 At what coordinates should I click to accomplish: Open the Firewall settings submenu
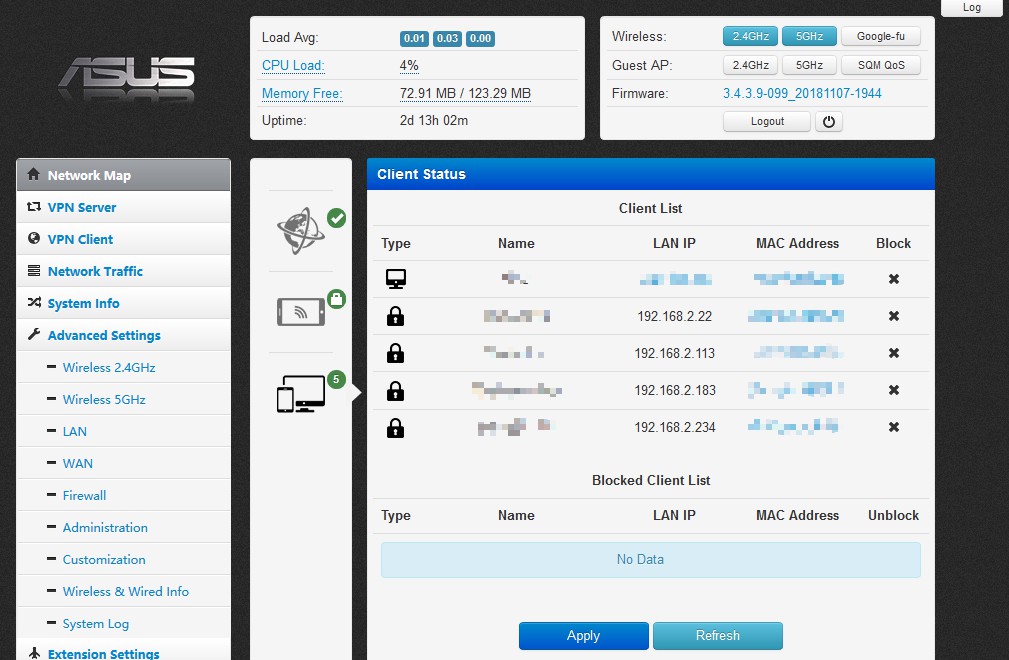point(84,495)
